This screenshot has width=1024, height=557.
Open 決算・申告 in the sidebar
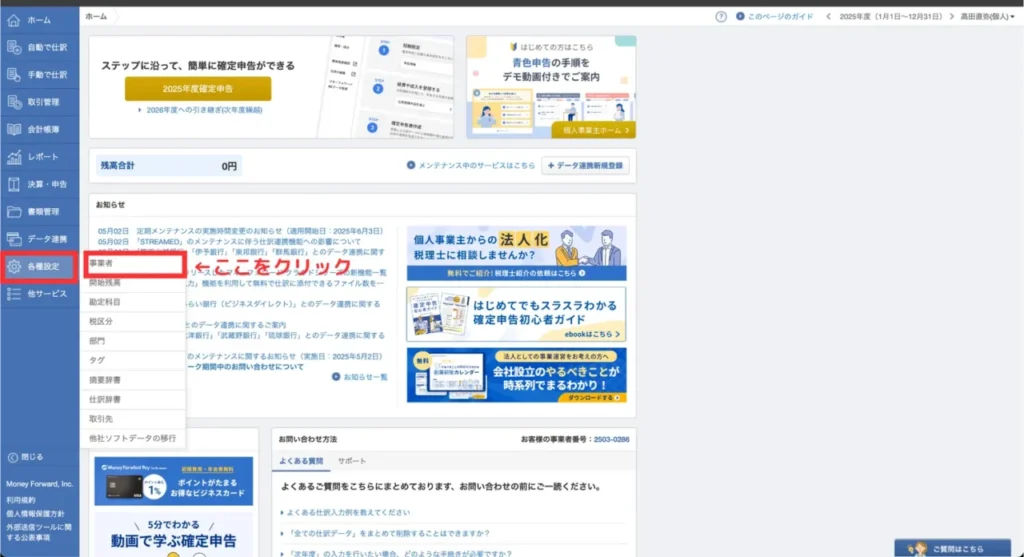click(x=39, y=184)
